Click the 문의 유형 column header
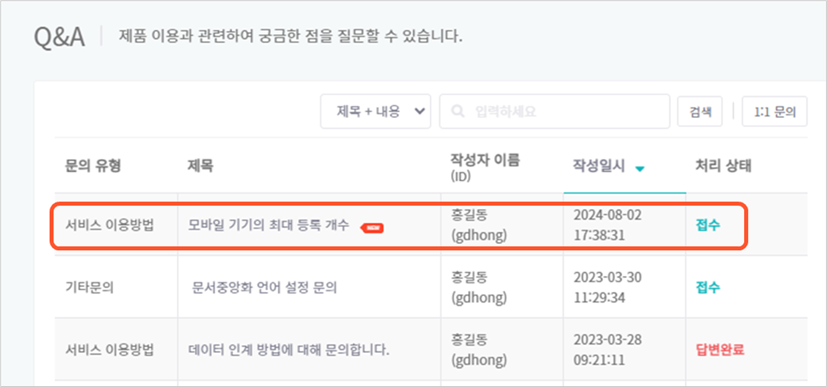This screenshot has height=387, width=827. (x=93, y=167)
